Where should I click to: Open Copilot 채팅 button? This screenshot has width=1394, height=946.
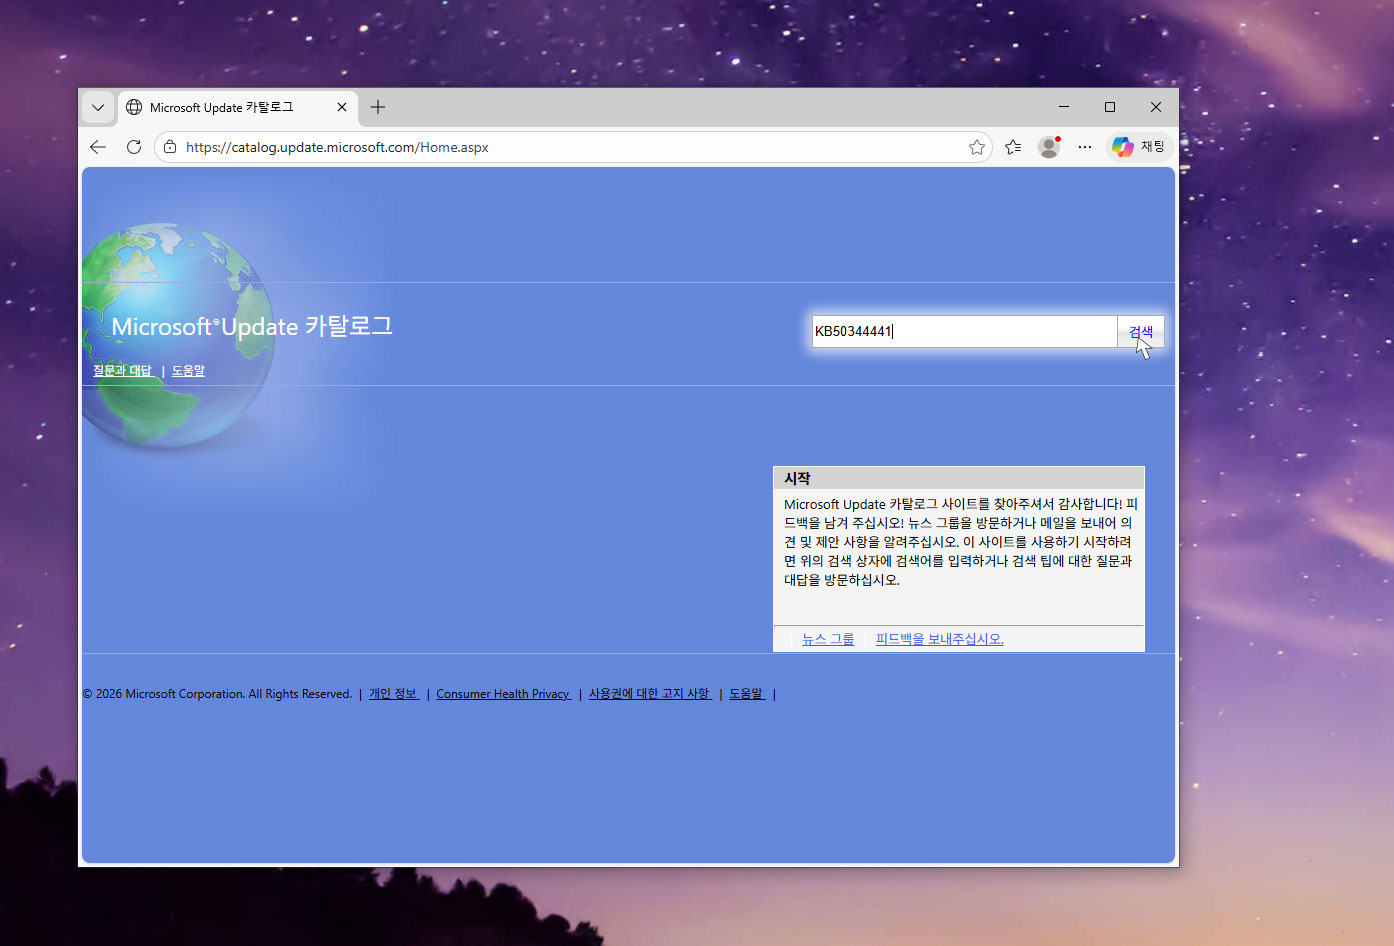1139,147
